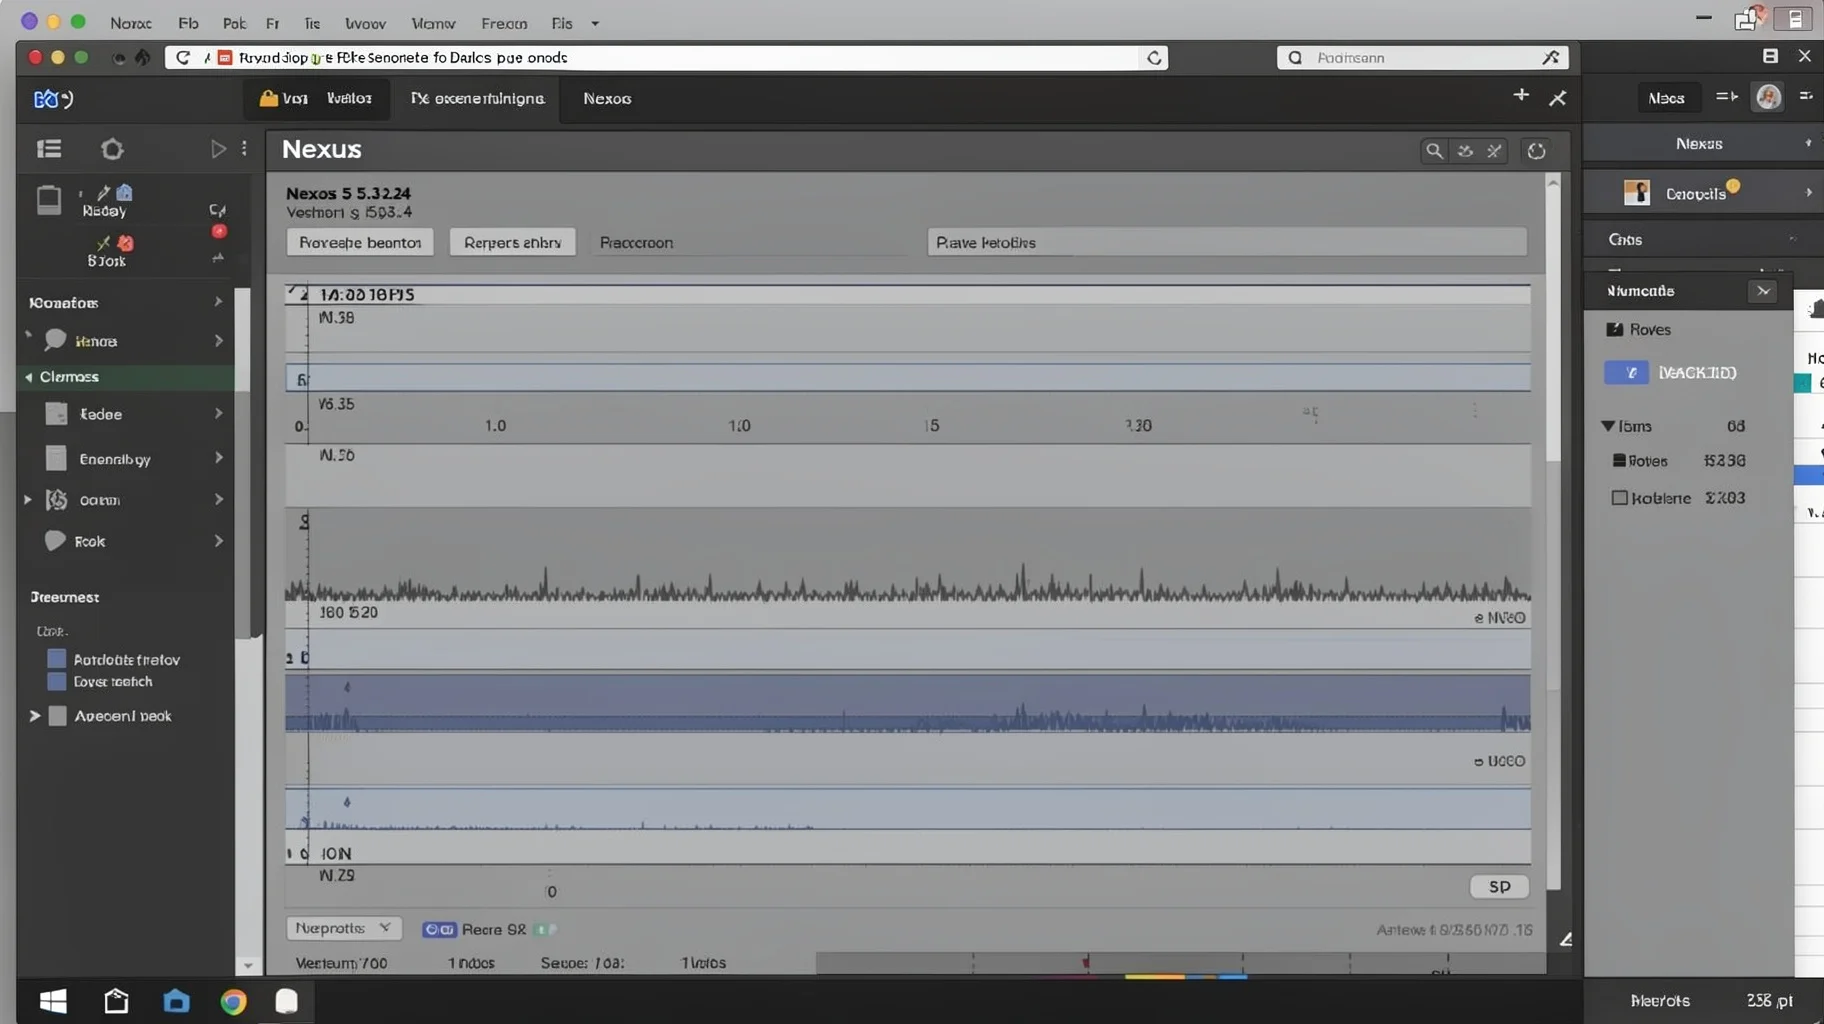Click the Rerpers ehhry button
Viewport: 1824px width, 1024px height.
click(x=512, y=242)
